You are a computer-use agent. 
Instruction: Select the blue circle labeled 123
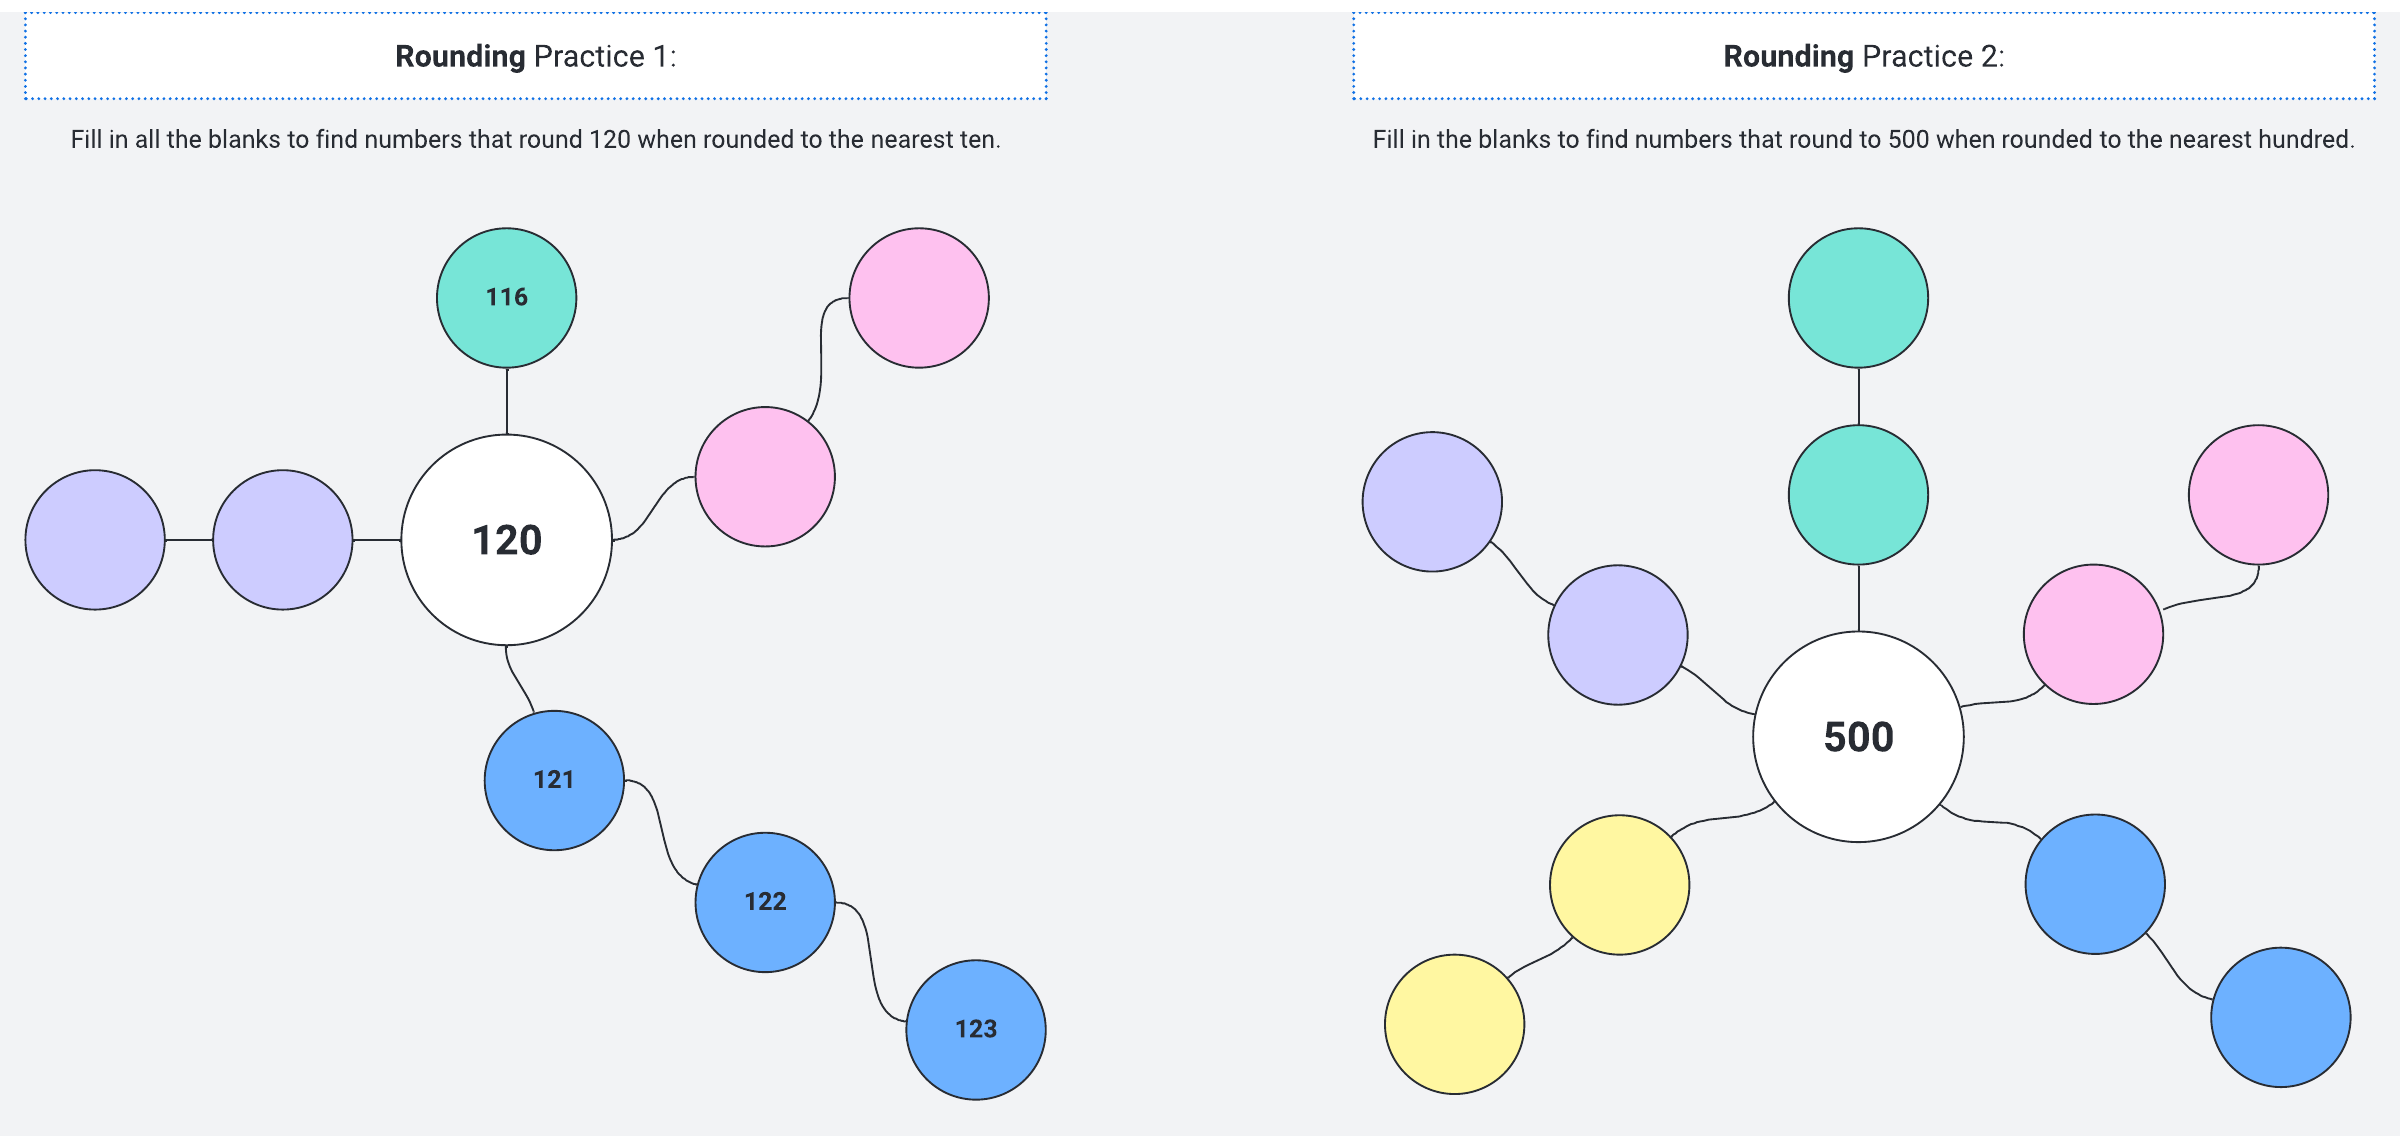pyautogui.click(x=975, y=1029)
